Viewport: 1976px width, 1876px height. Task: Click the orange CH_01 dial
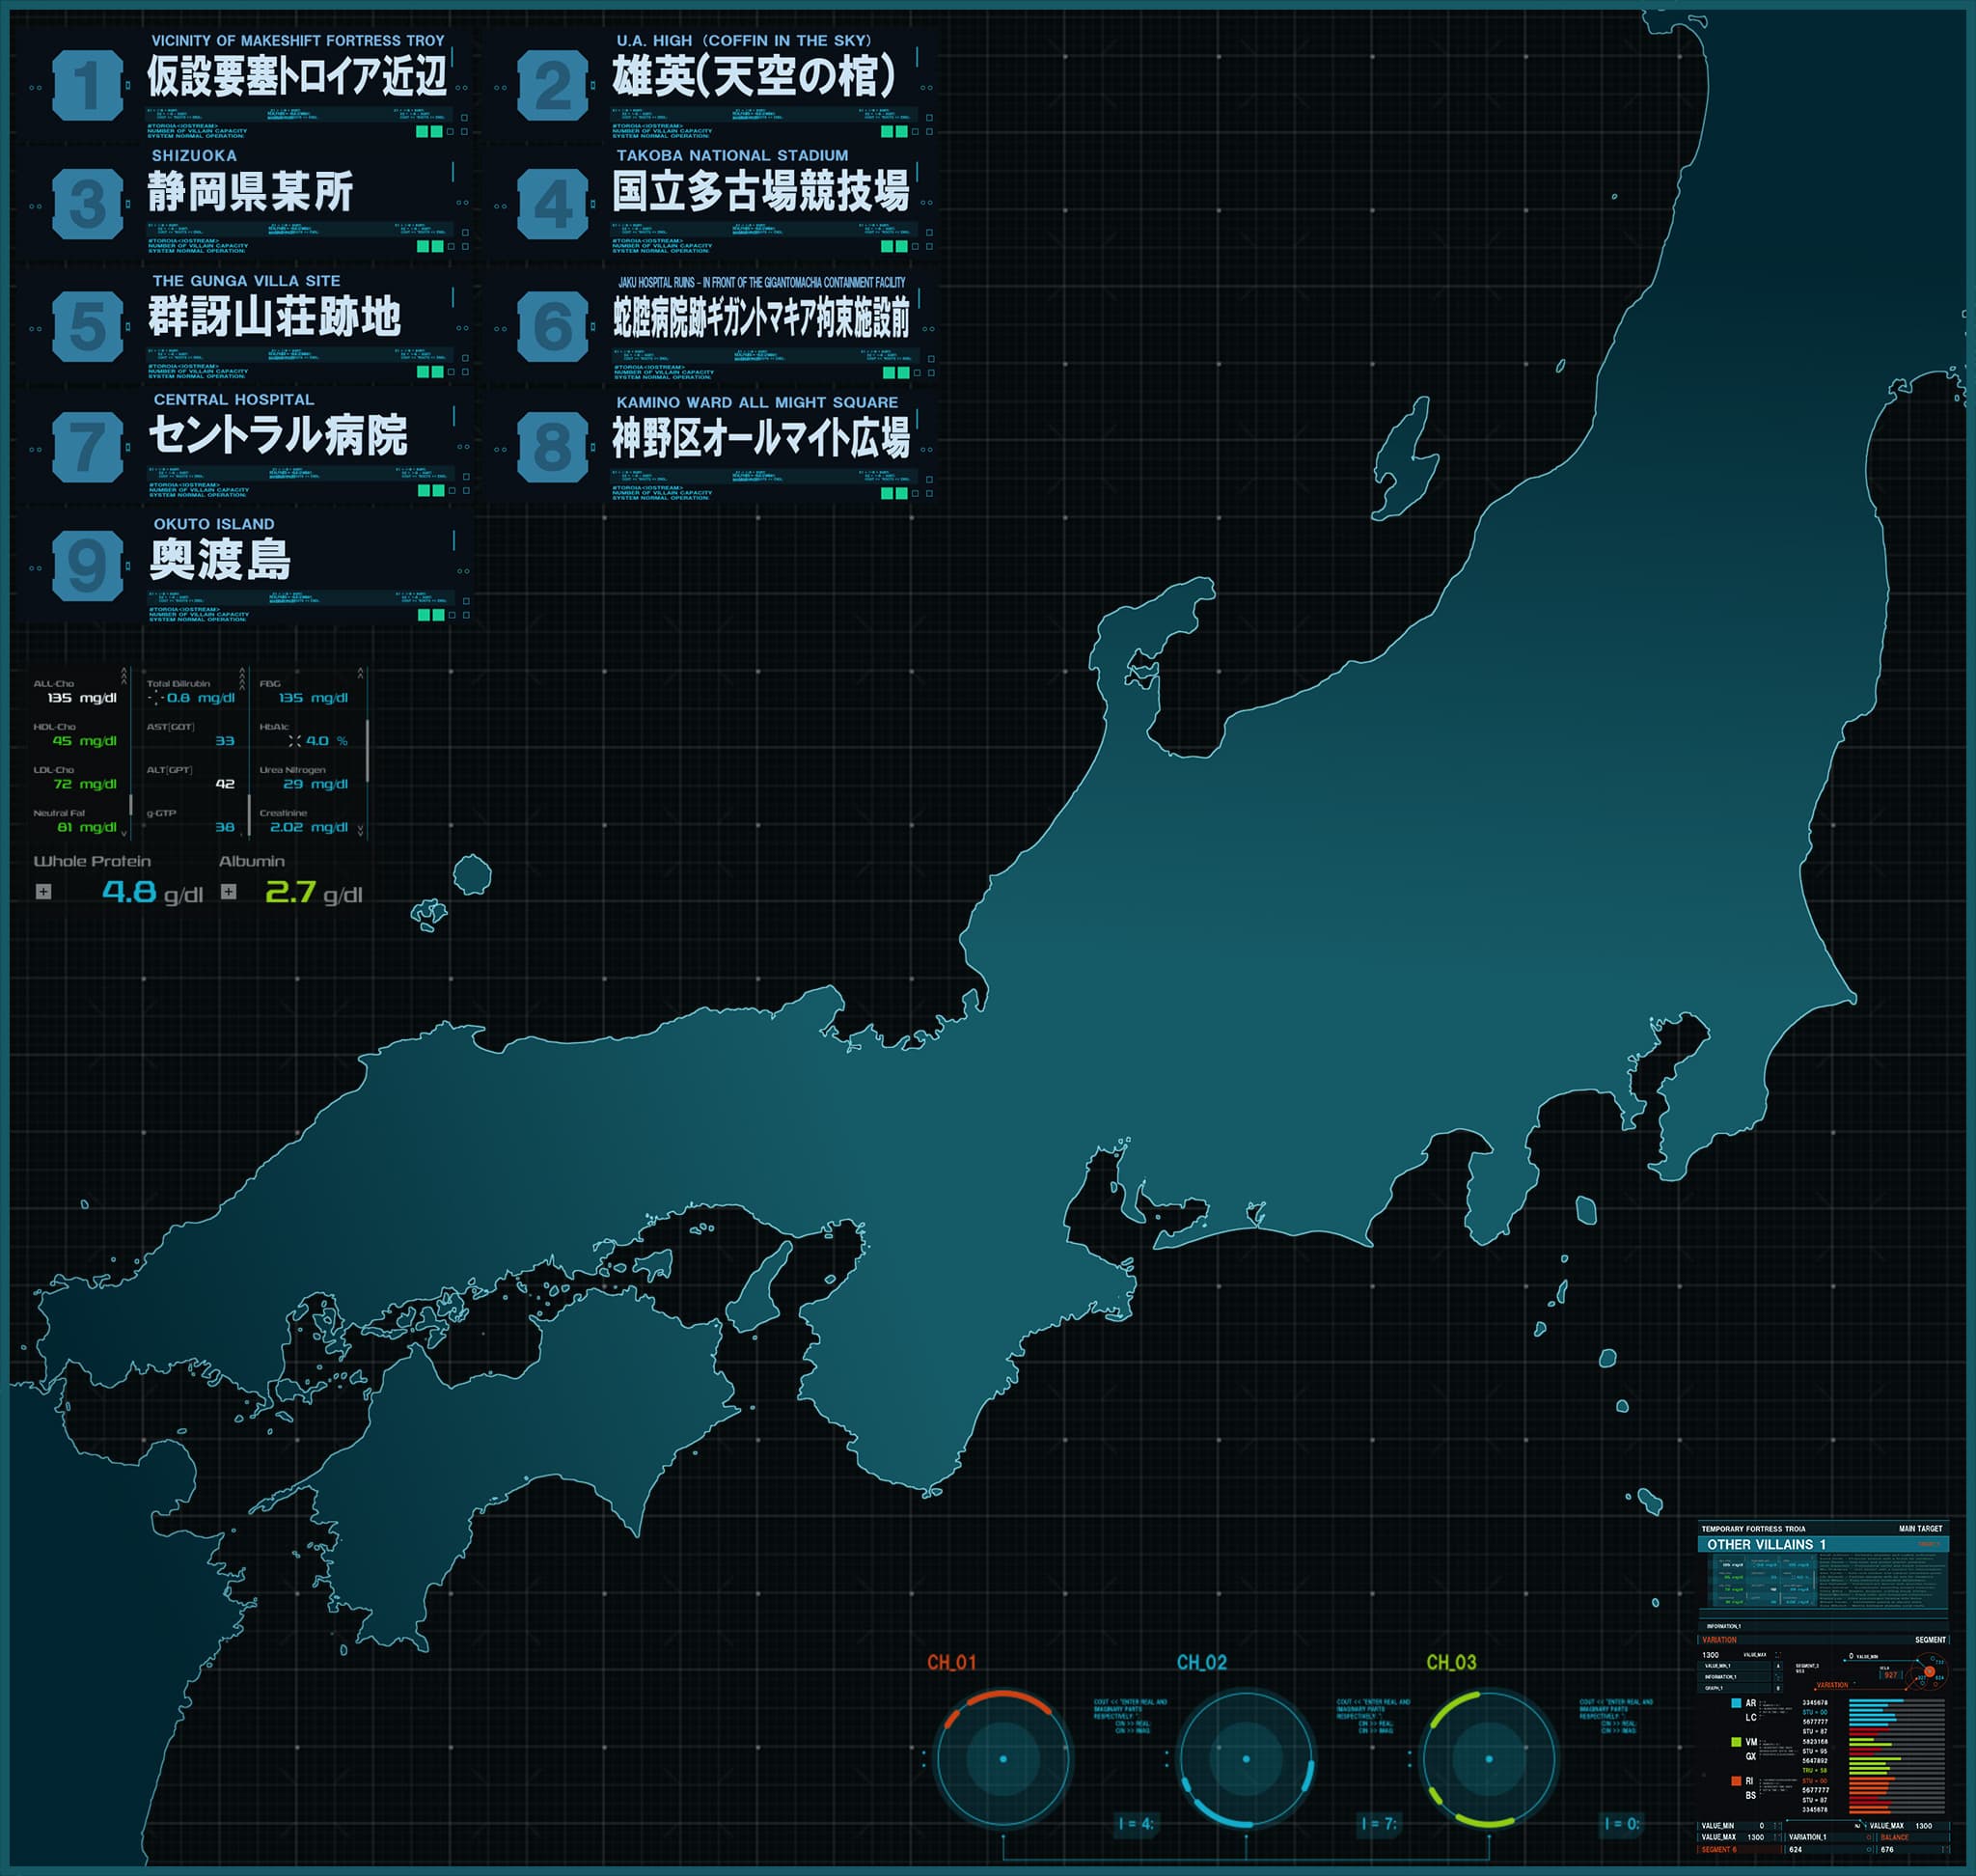tap(1003, 1759)
